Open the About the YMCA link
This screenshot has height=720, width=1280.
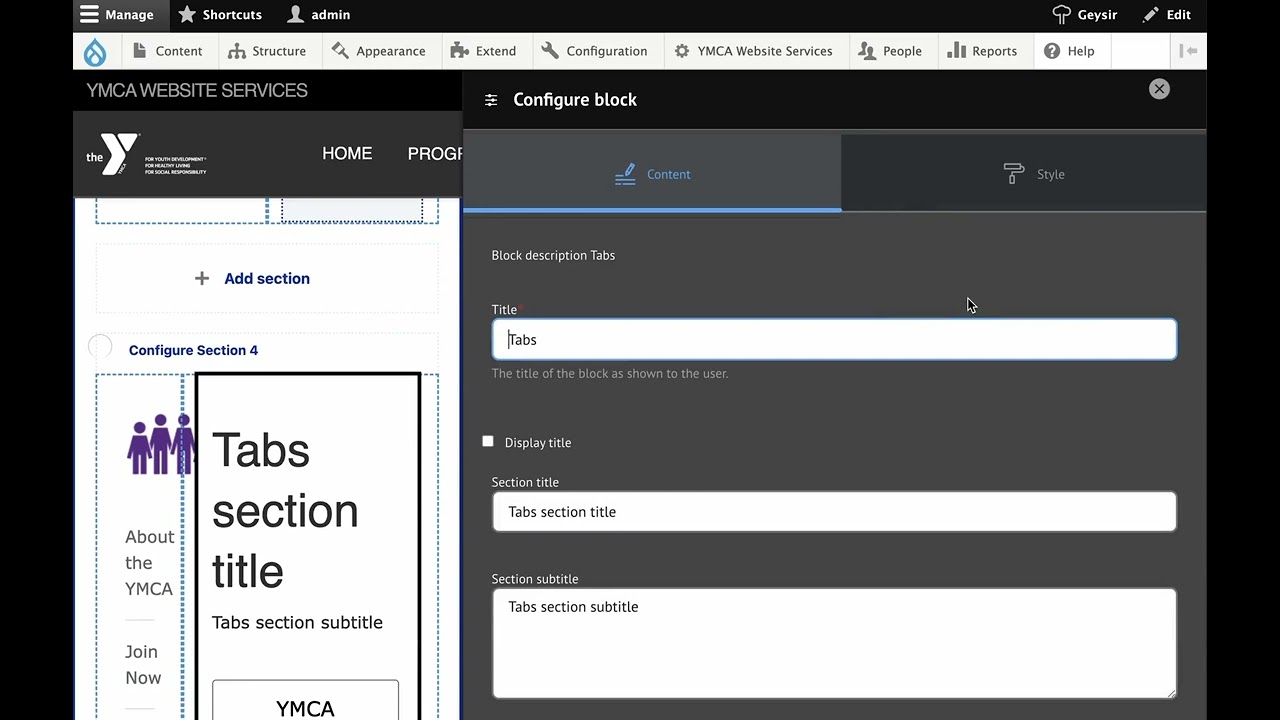coord(150,563)
